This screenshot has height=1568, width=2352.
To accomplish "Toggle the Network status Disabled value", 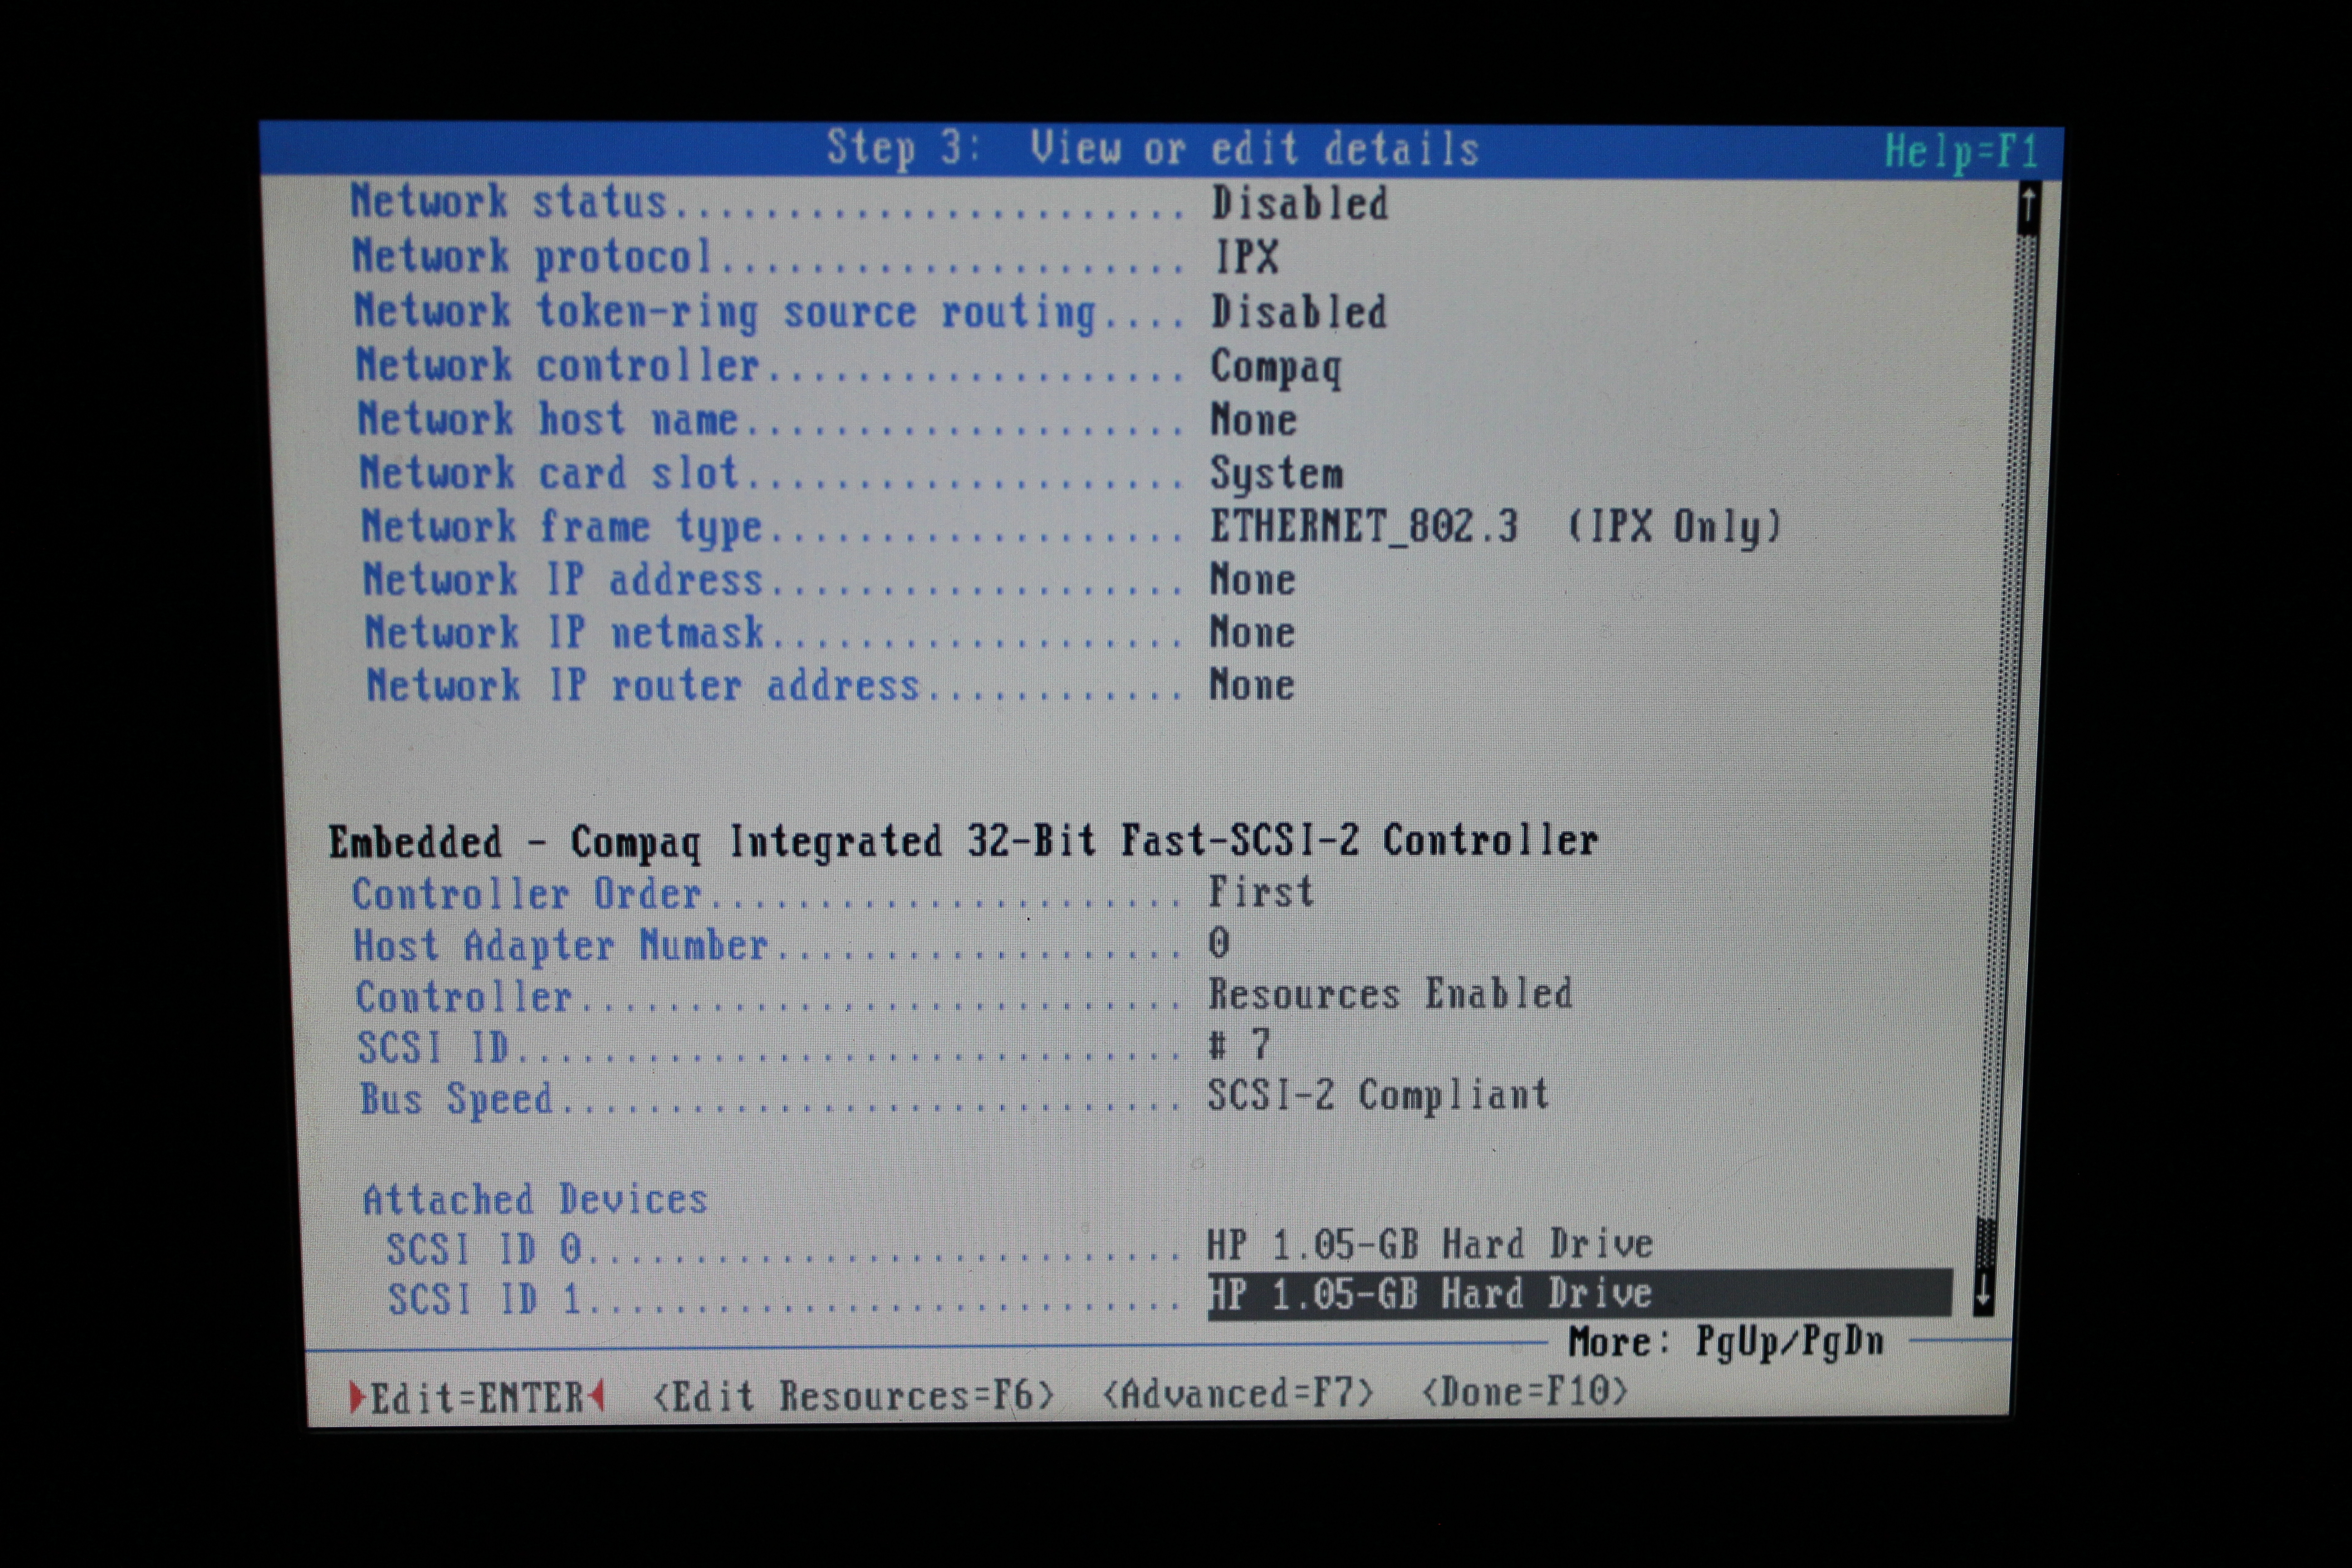I will coord(1299,204).
